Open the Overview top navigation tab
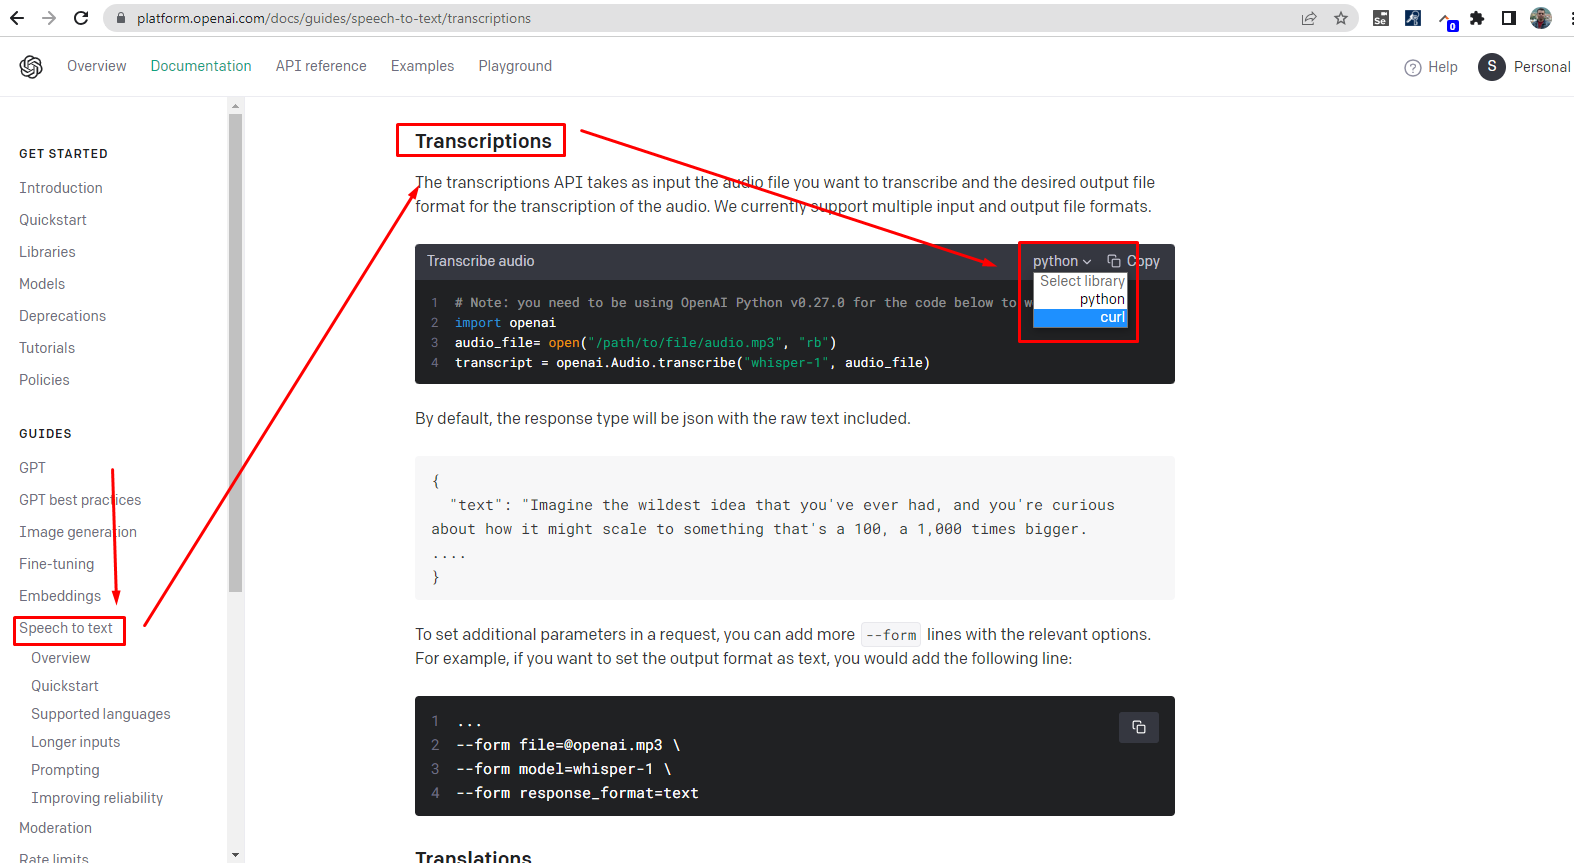Screen dimensions: 1574x863 click(x=97, y=66)
